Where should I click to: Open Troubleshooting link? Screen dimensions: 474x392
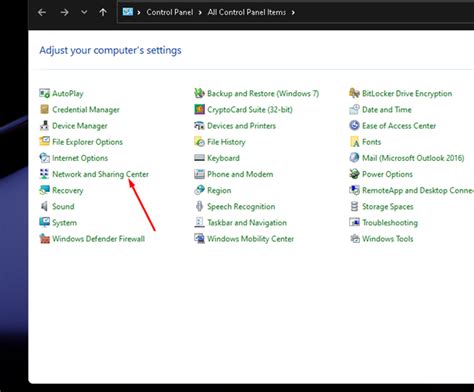[390, 223]
